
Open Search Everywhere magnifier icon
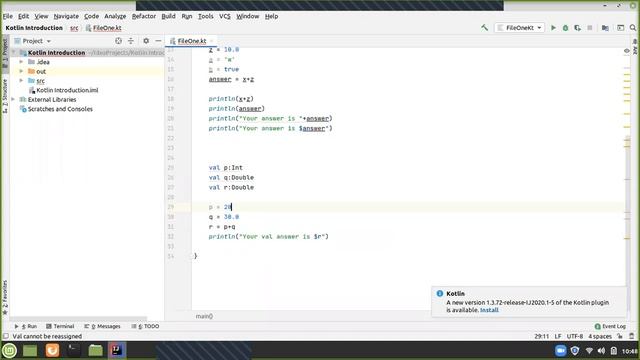633,28
